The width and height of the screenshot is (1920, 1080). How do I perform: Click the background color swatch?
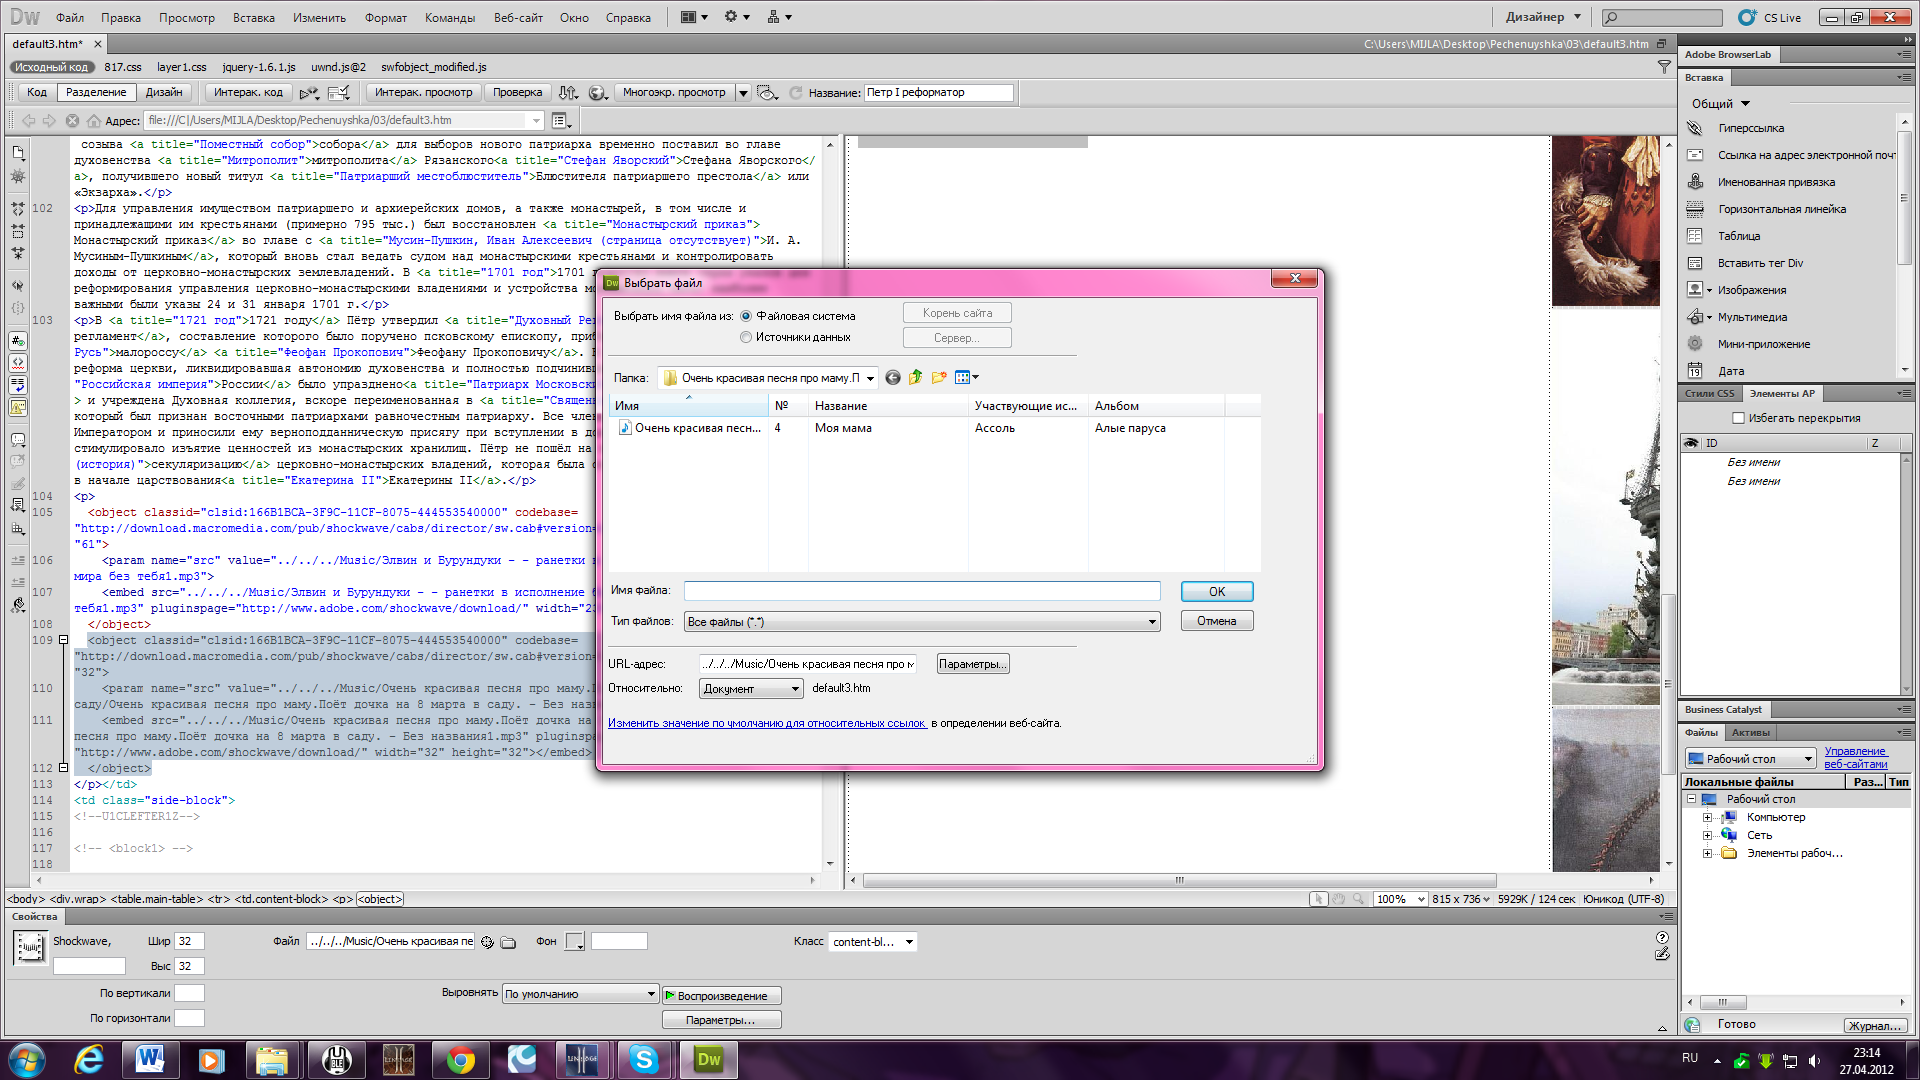574,942
